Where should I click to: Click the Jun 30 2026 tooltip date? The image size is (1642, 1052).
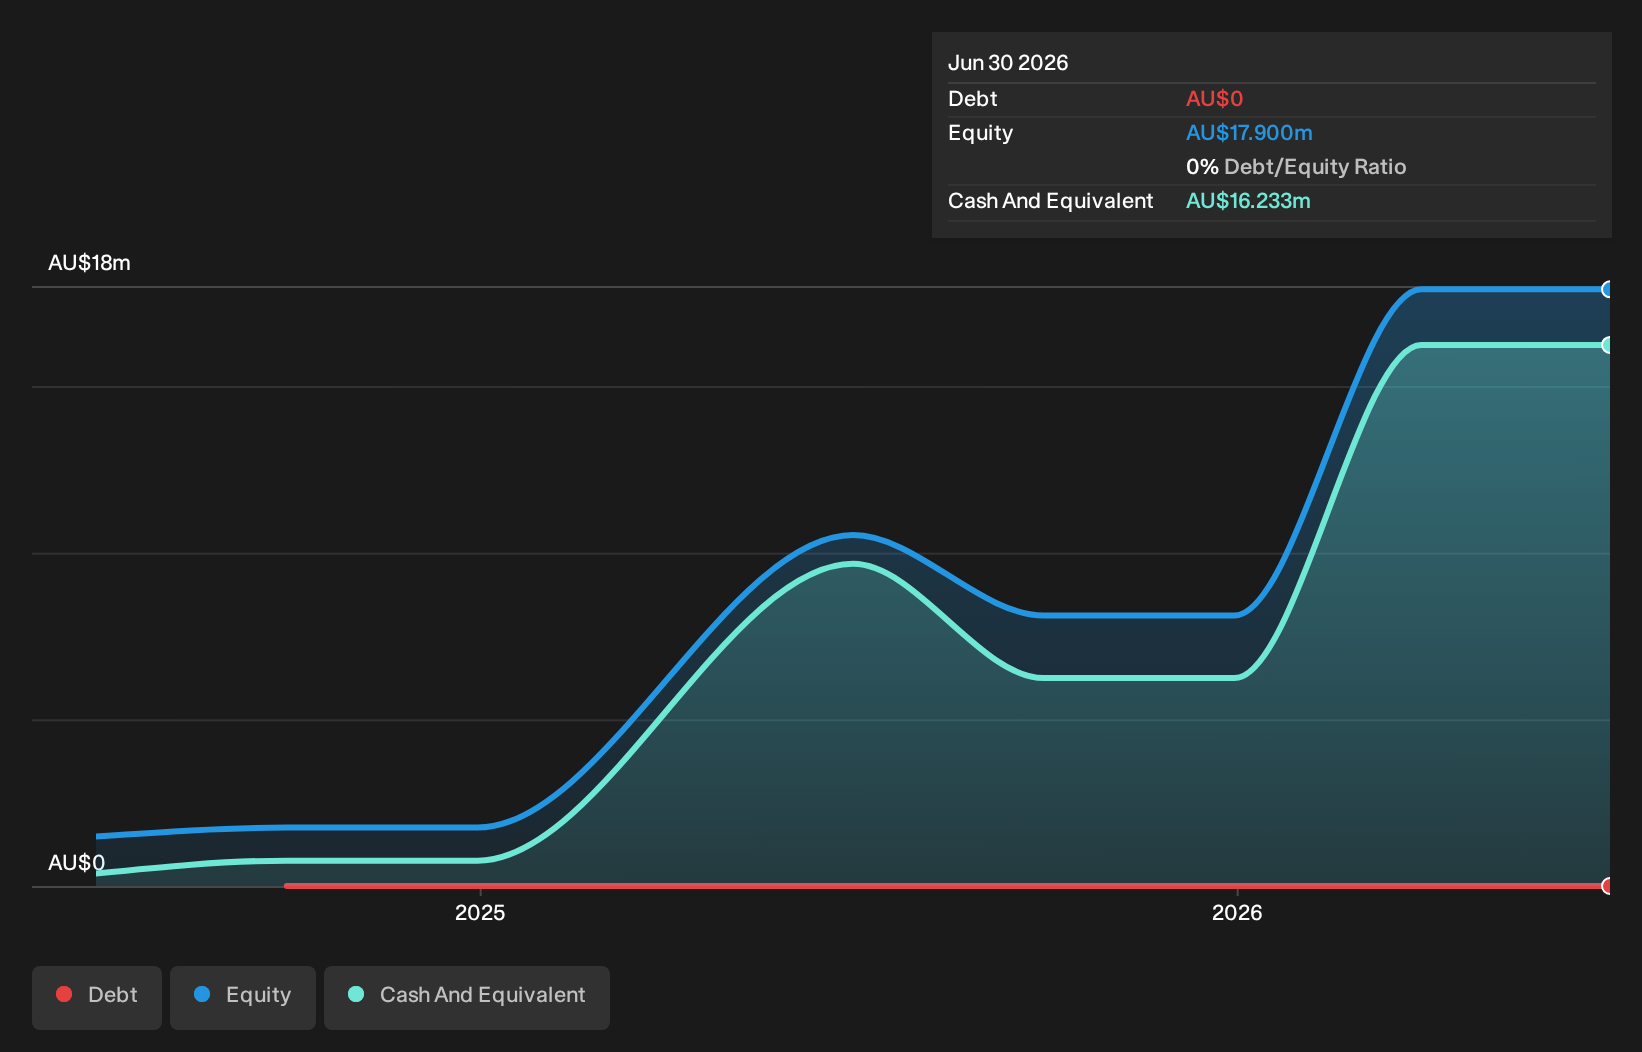click(1008, 63)
